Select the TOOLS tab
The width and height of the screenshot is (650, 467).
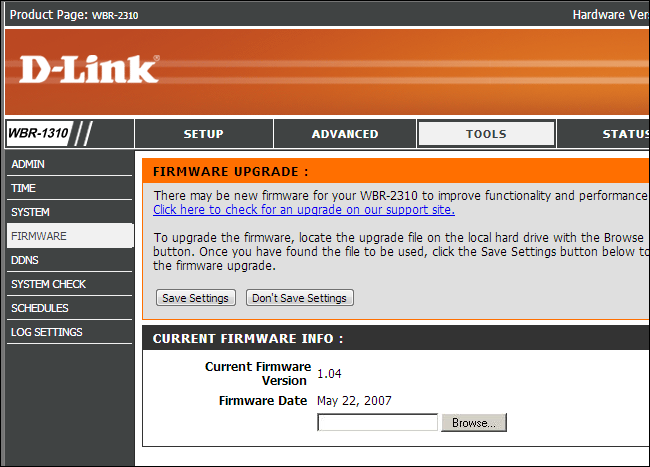(486, 133)
